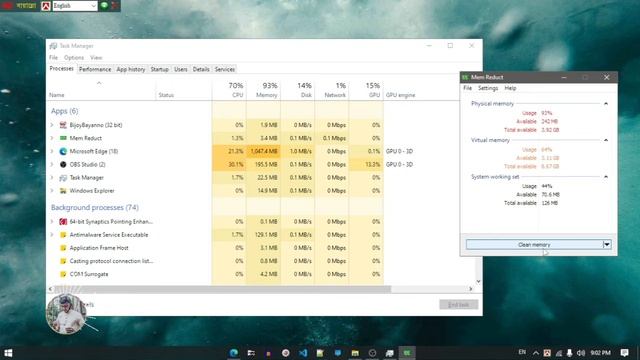Click the Antimalware Service Executable icon
The width and height of the screenshot is (640, 360).
(x=63, y=235)
